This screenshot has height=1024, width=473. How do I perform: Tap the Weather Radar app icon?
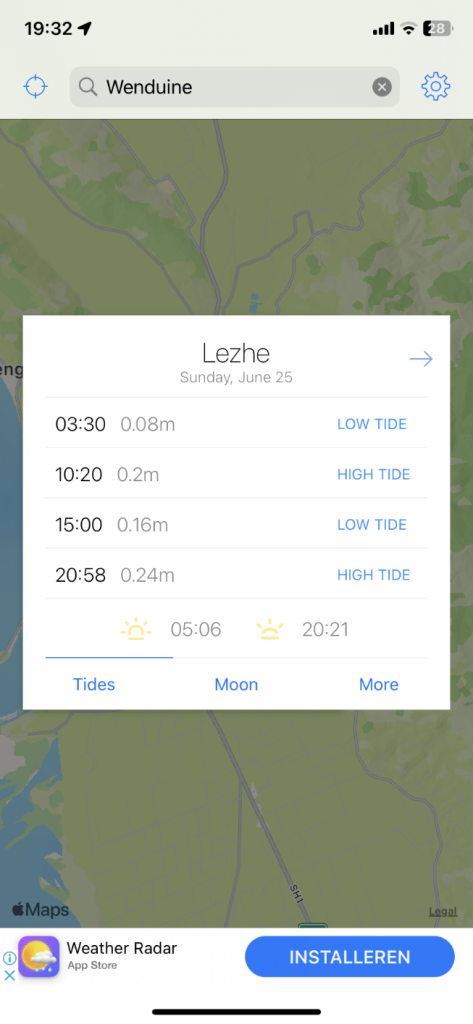pyautogui.click(x=39, y=957)
